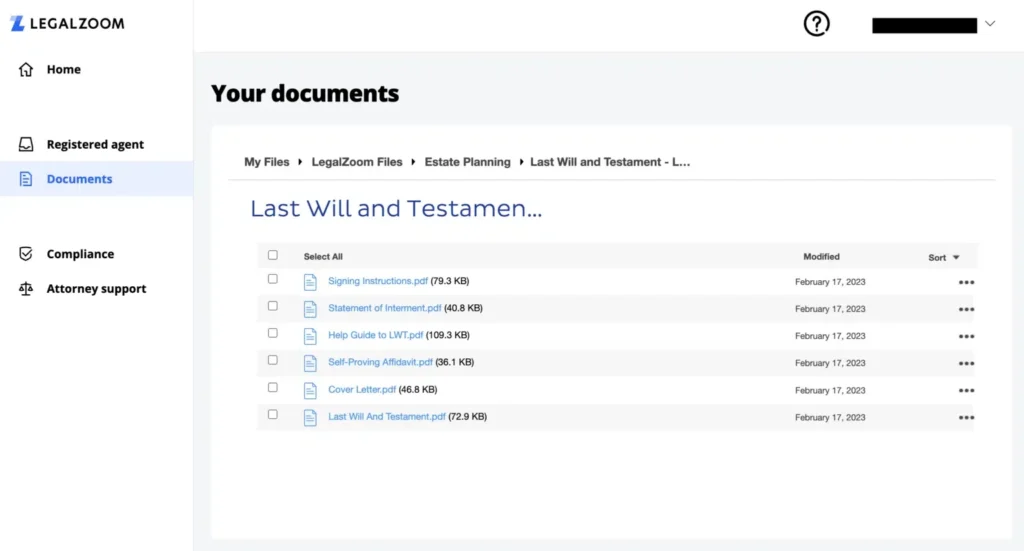
Task: Tick checkbox for Cover Letter.pdf
Action: (272, 387)
